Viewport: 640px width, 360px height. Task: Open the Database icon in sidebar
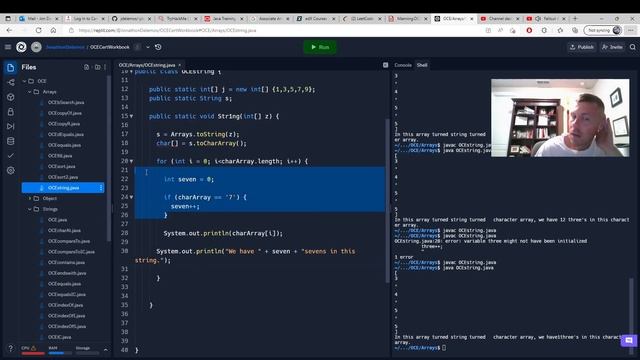click(x=11, y=141)
